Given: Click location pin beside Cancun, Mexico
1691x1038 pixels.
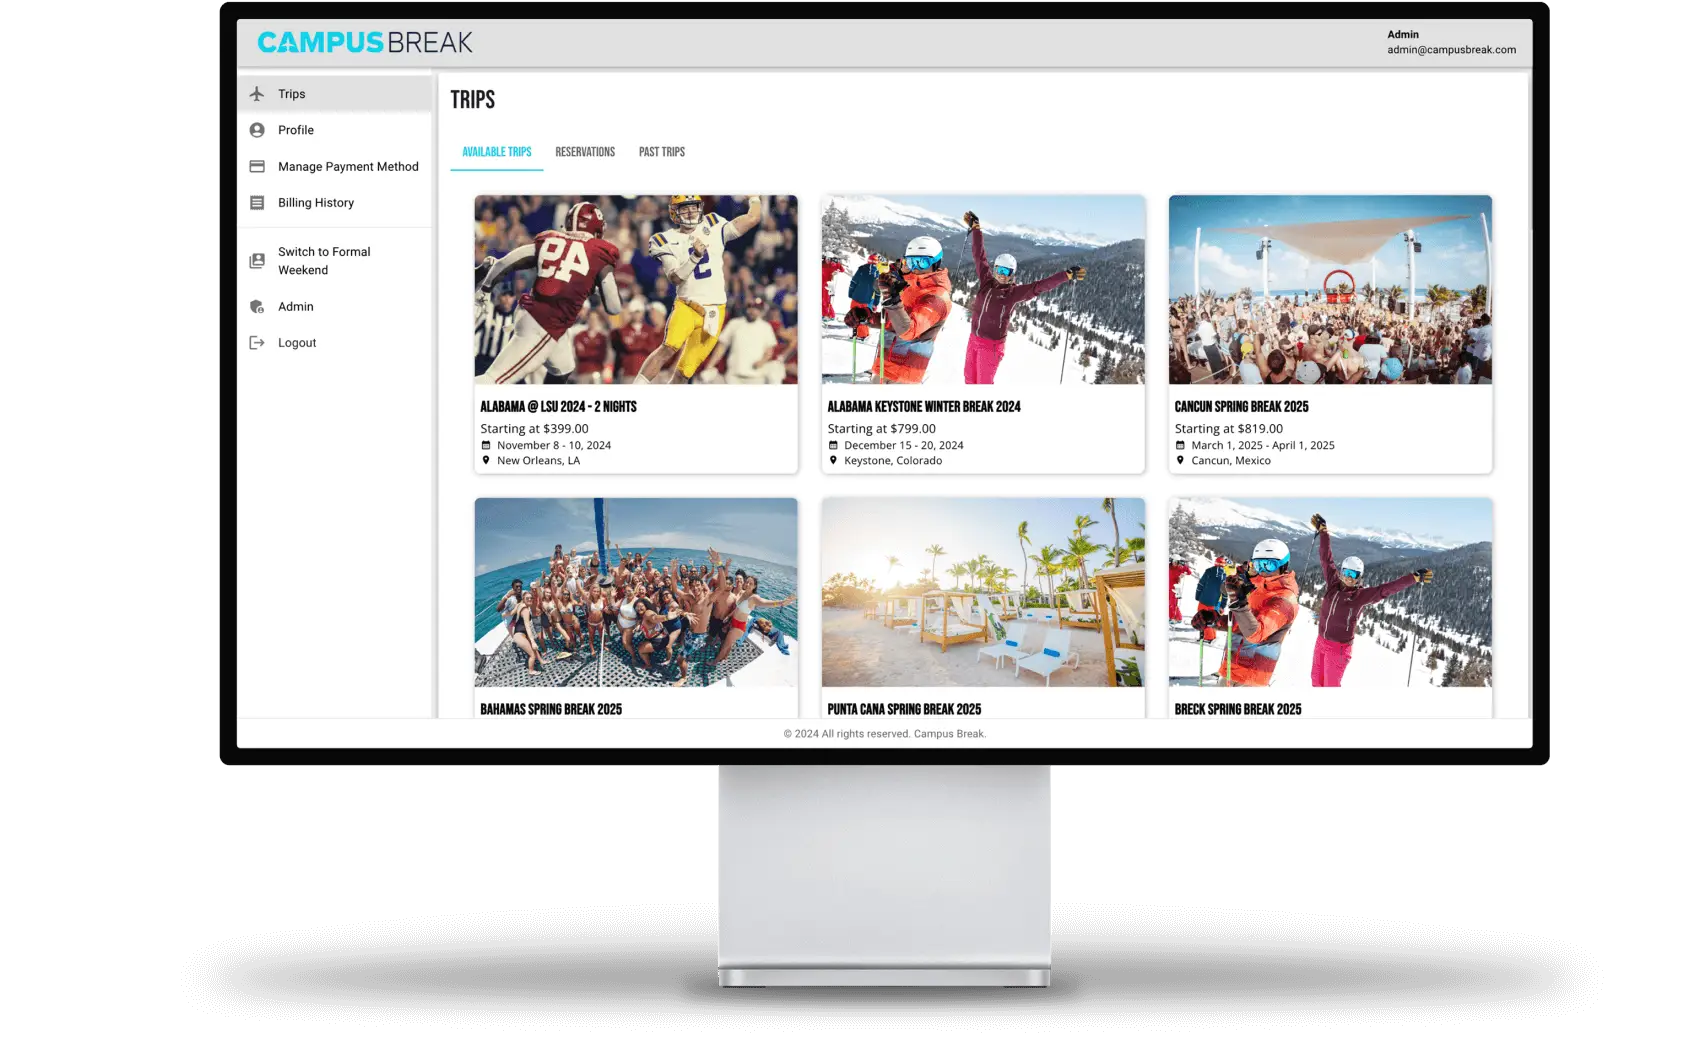Looking at the screenshot, I should tap(1180, 461).
